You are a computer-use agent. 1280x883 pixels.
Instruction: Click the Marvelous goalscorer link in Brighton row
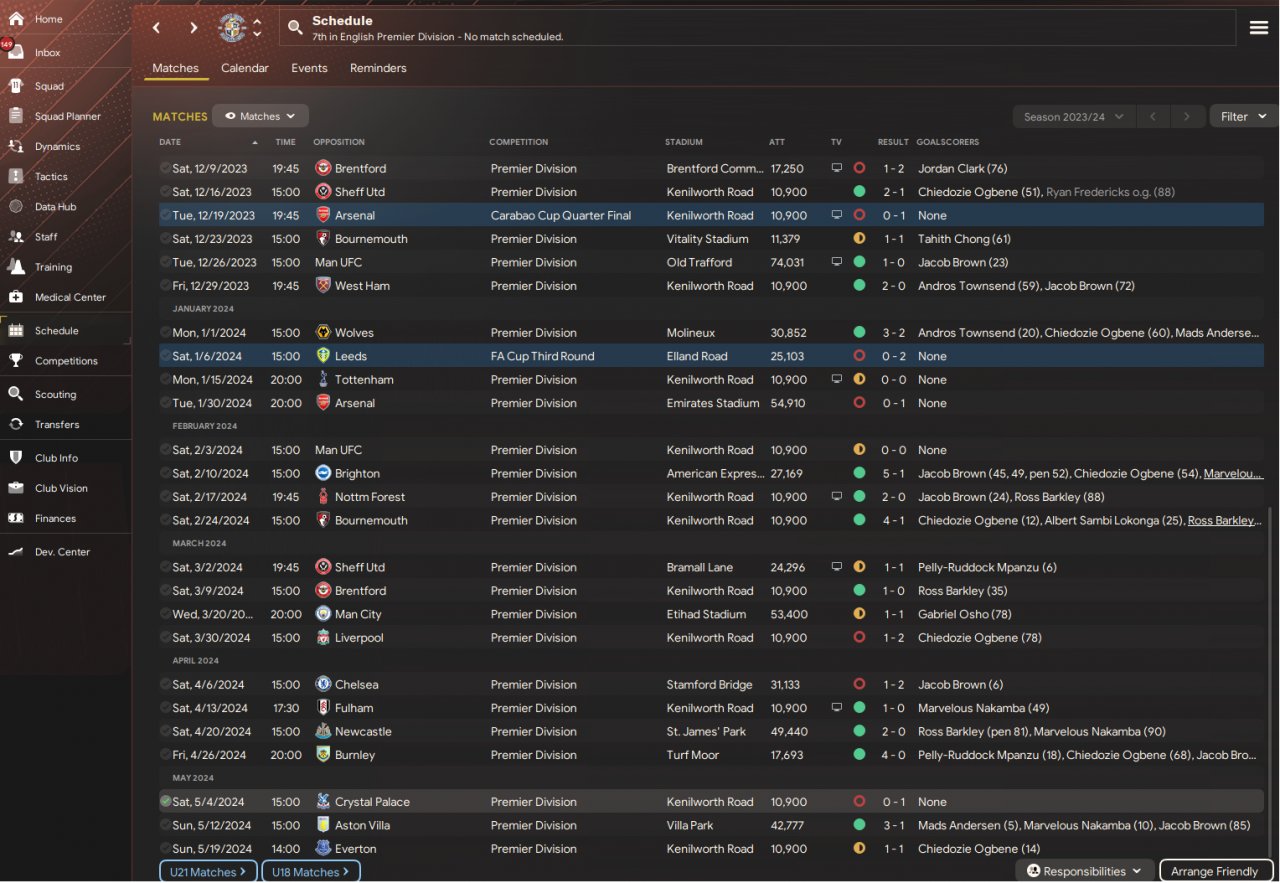pos(1233,473)
